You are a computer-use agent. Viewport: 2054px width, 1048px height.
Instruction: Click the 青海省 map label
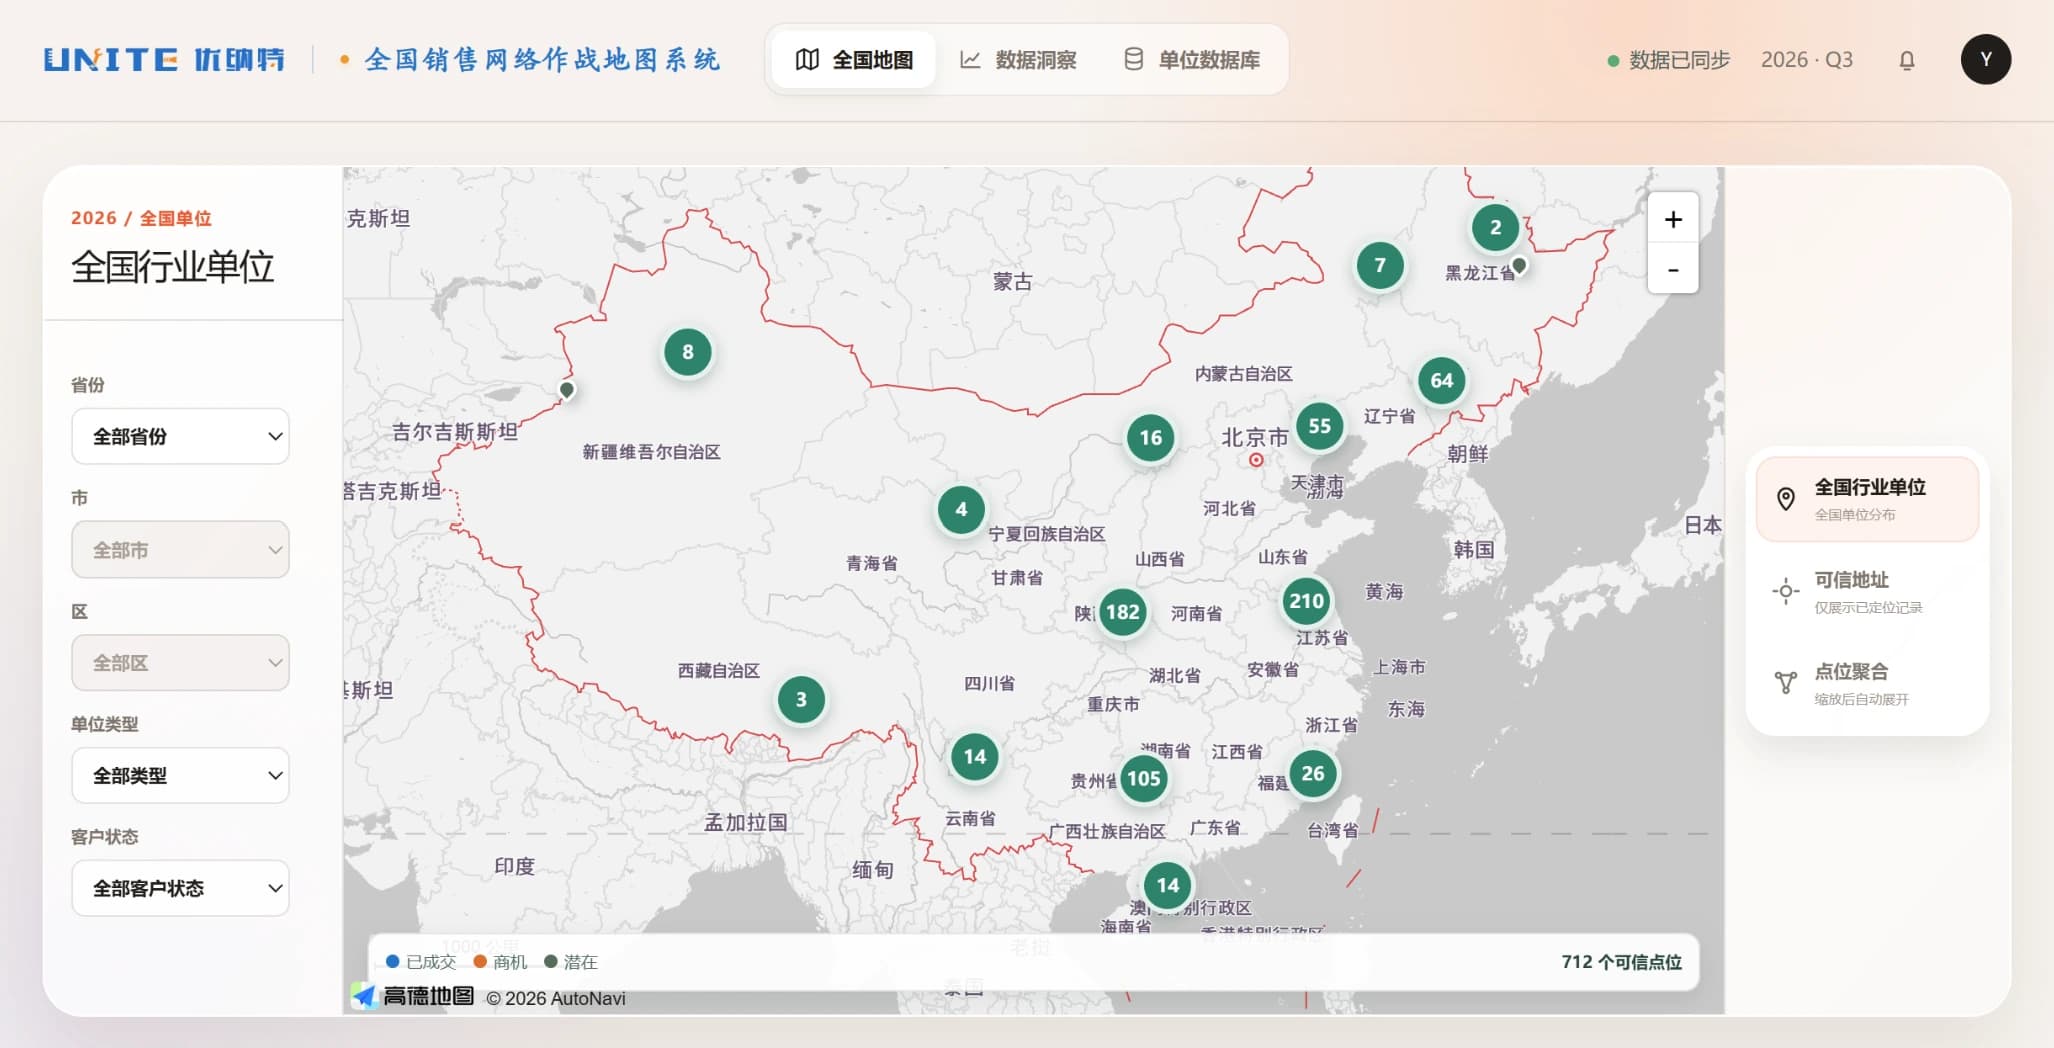872,563
